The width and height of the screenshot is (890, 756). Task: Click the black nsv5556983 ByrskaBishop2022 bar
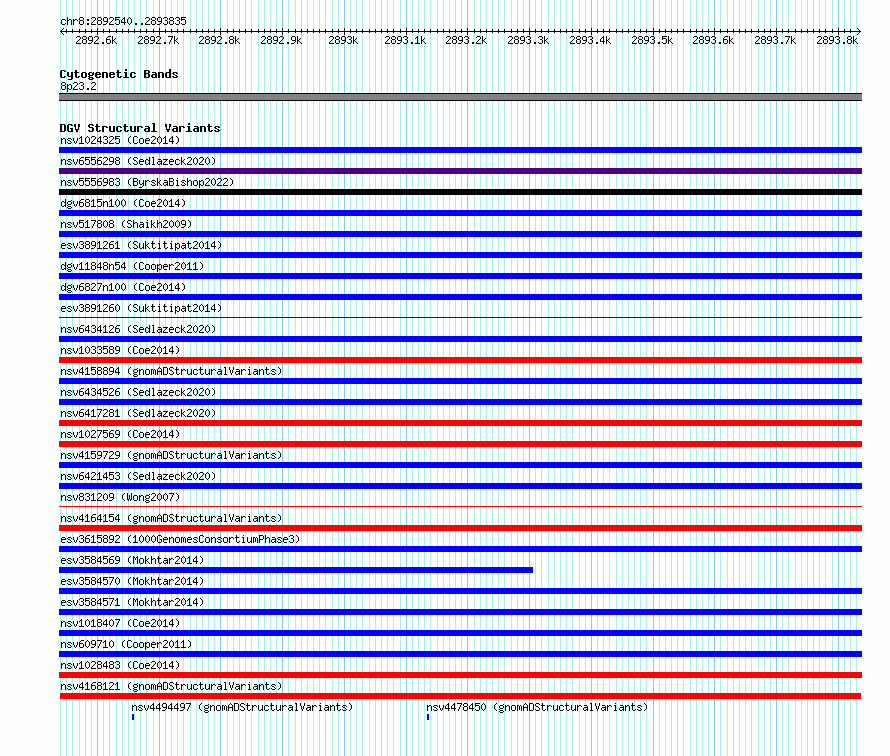(x=460, y=192)
